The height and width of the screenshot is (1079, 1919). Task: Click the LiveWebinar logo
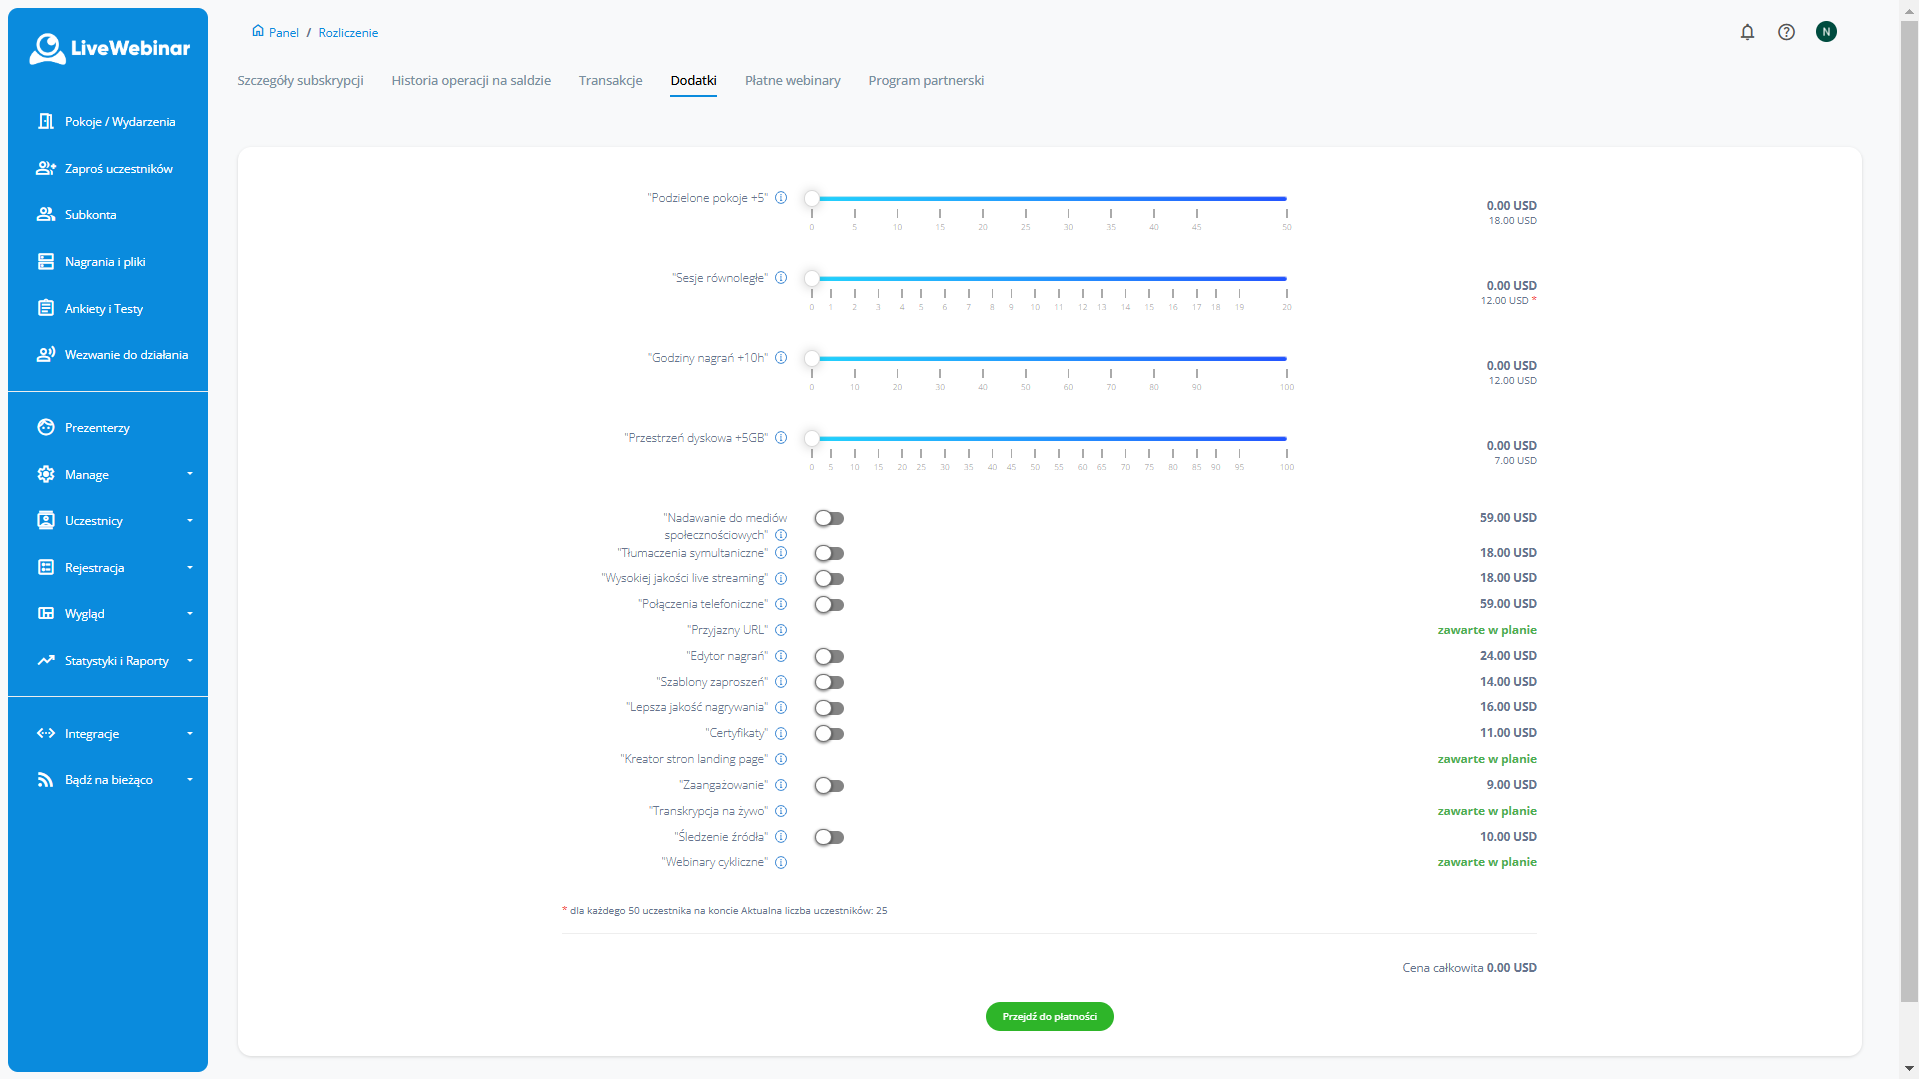point(109,48)
